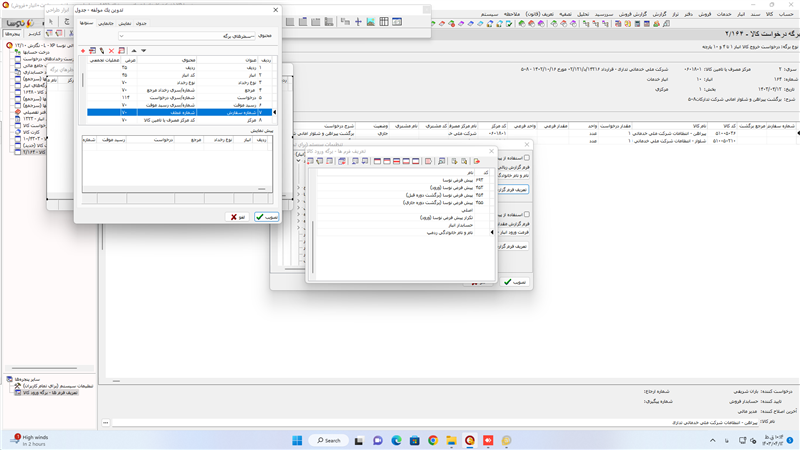The image size is (800, 450).
Task: Click لغو to cancel the column editor
Action: [238, 216]
